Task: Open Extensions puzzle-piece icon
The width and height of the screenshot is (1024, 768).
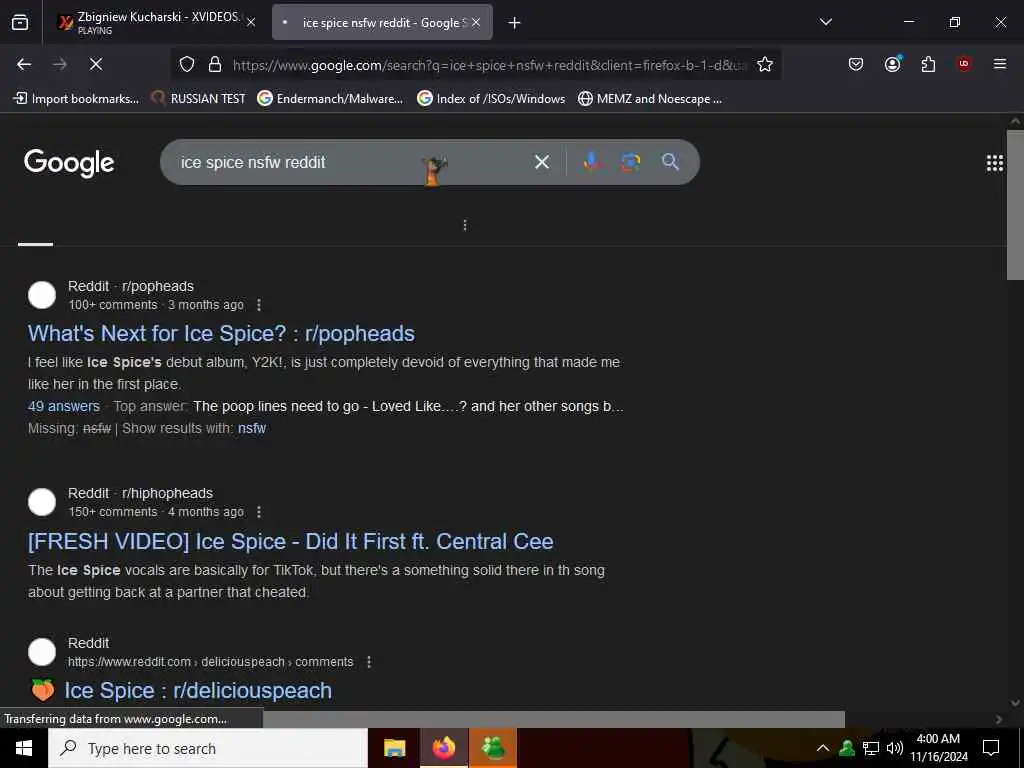Action: point(928,64)
